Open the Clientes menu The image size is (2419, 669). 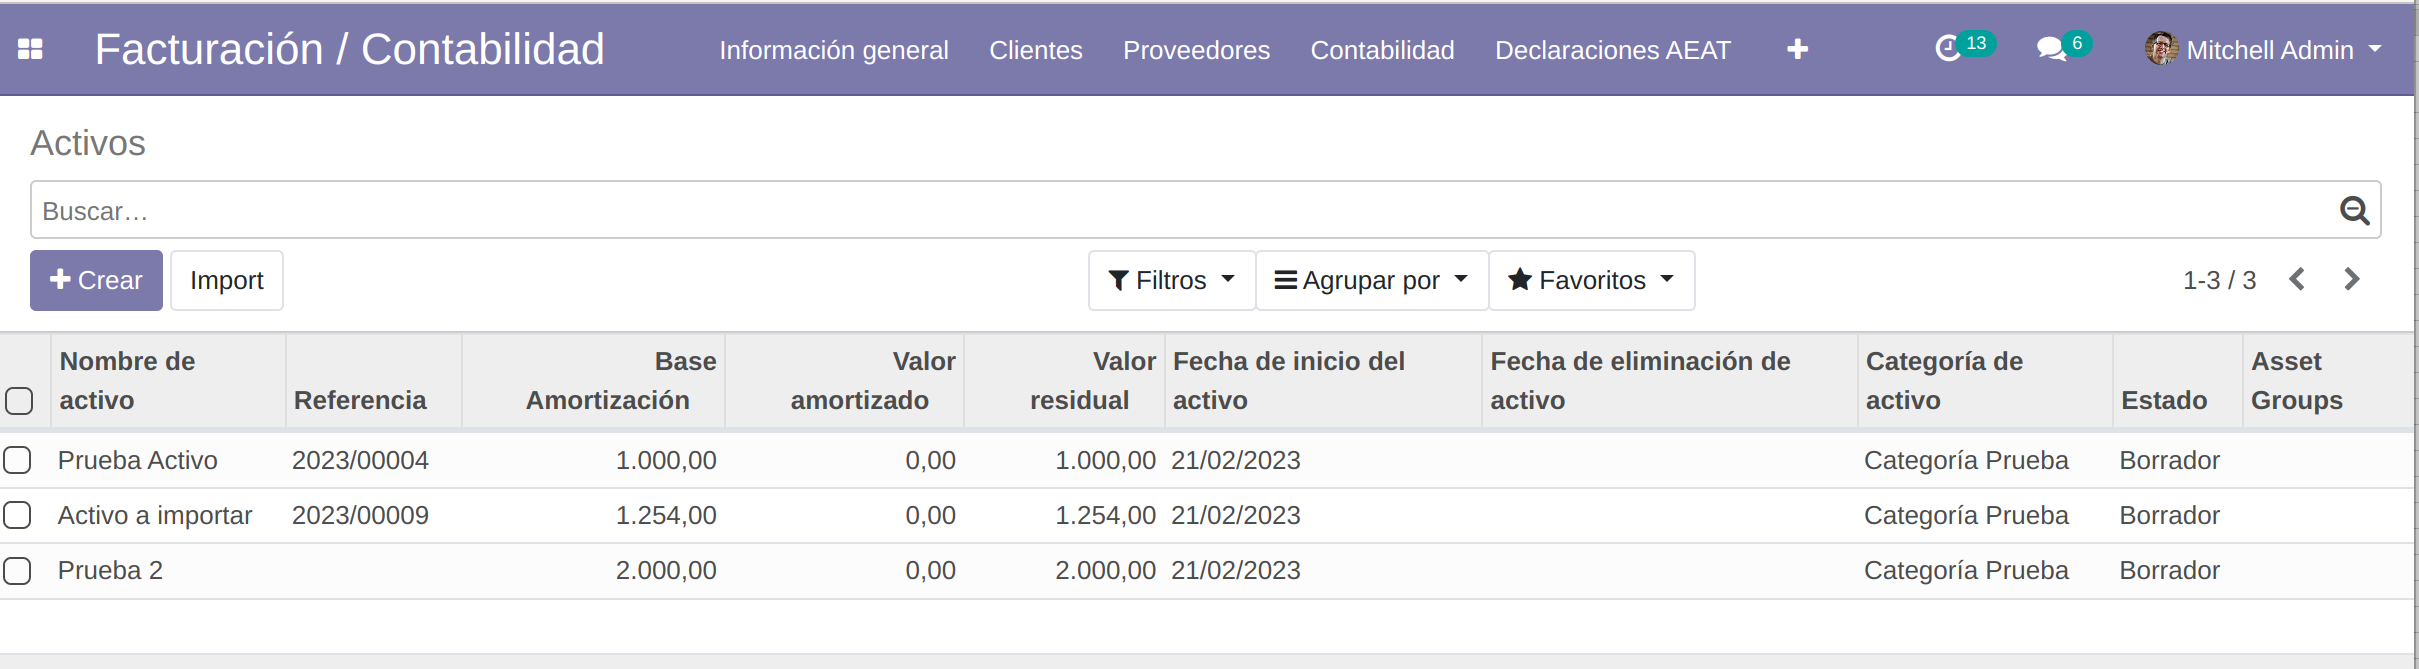[1035, 50]
